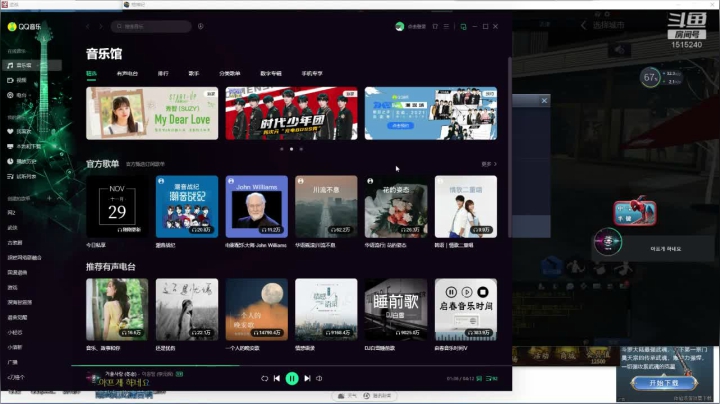Open the NOV 29 daily playlist card
The height and width of the screenshot is (404, 720).
tap(117, 207)
